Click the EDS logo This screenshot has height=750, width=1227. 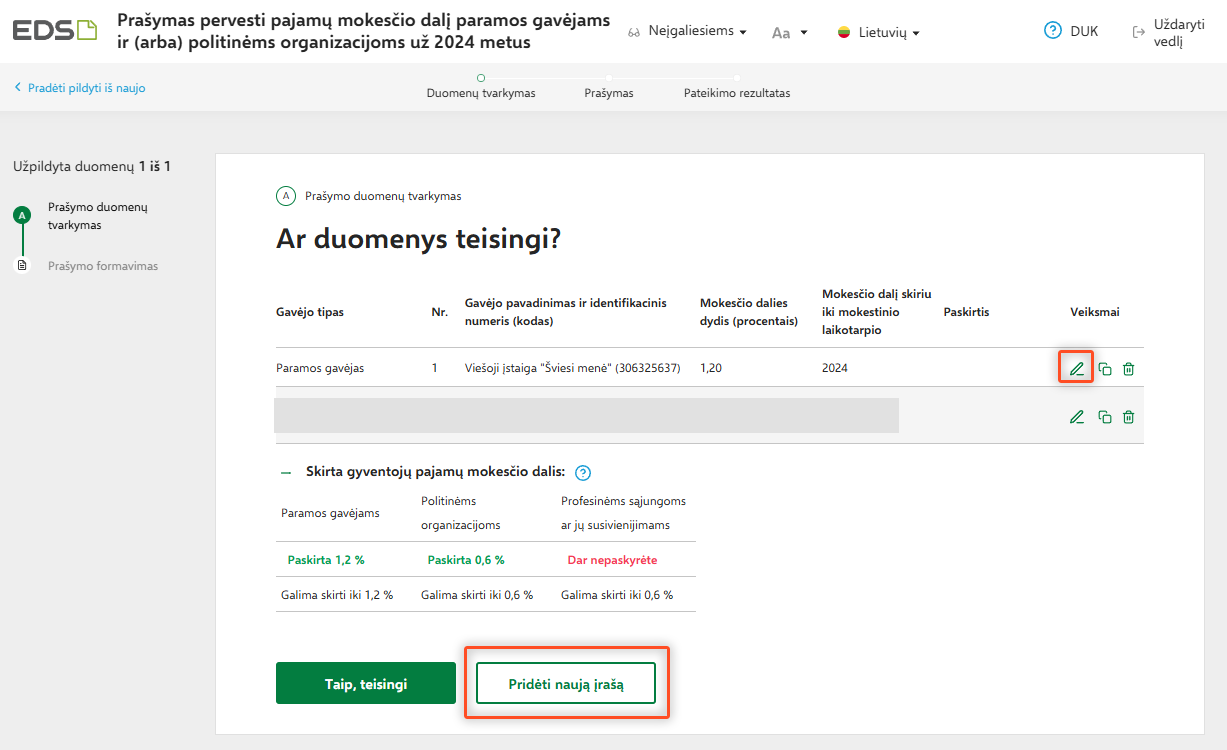pyautogui.click(x=55, y=31)
